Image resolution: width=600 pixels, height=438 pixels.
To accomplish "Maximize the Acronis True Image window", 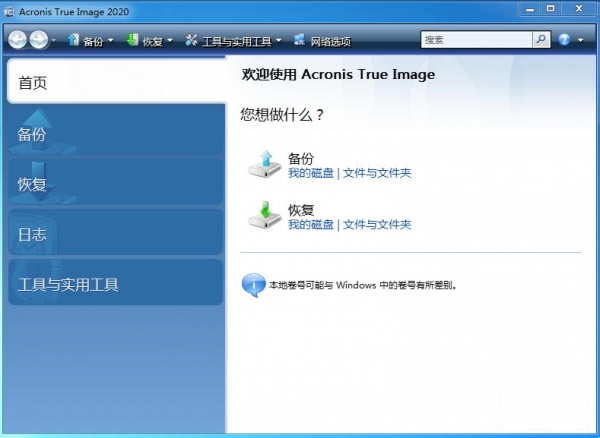I will 550,9.
